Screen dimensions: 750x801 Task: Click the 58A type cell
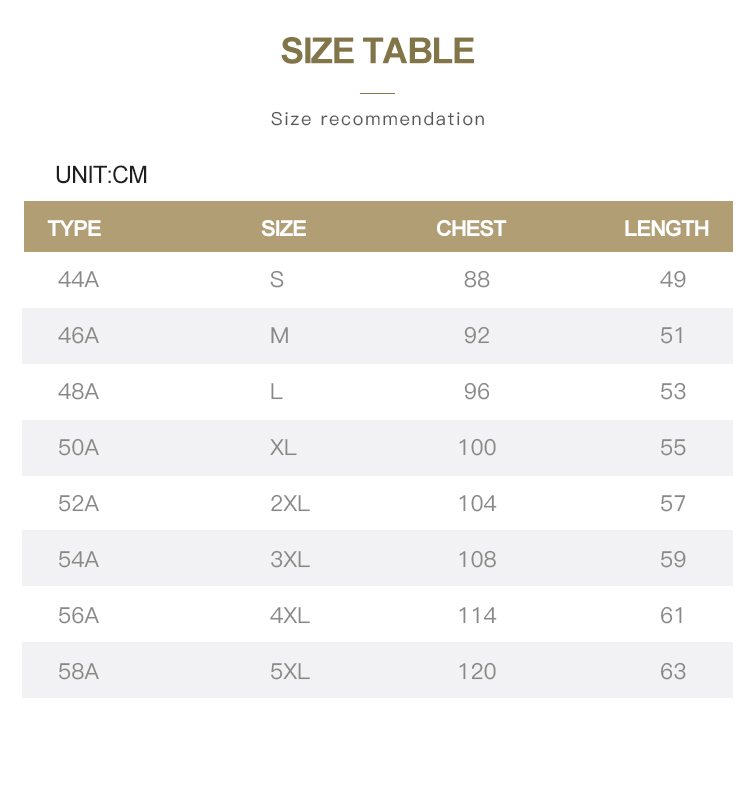(x=79, y=672)
